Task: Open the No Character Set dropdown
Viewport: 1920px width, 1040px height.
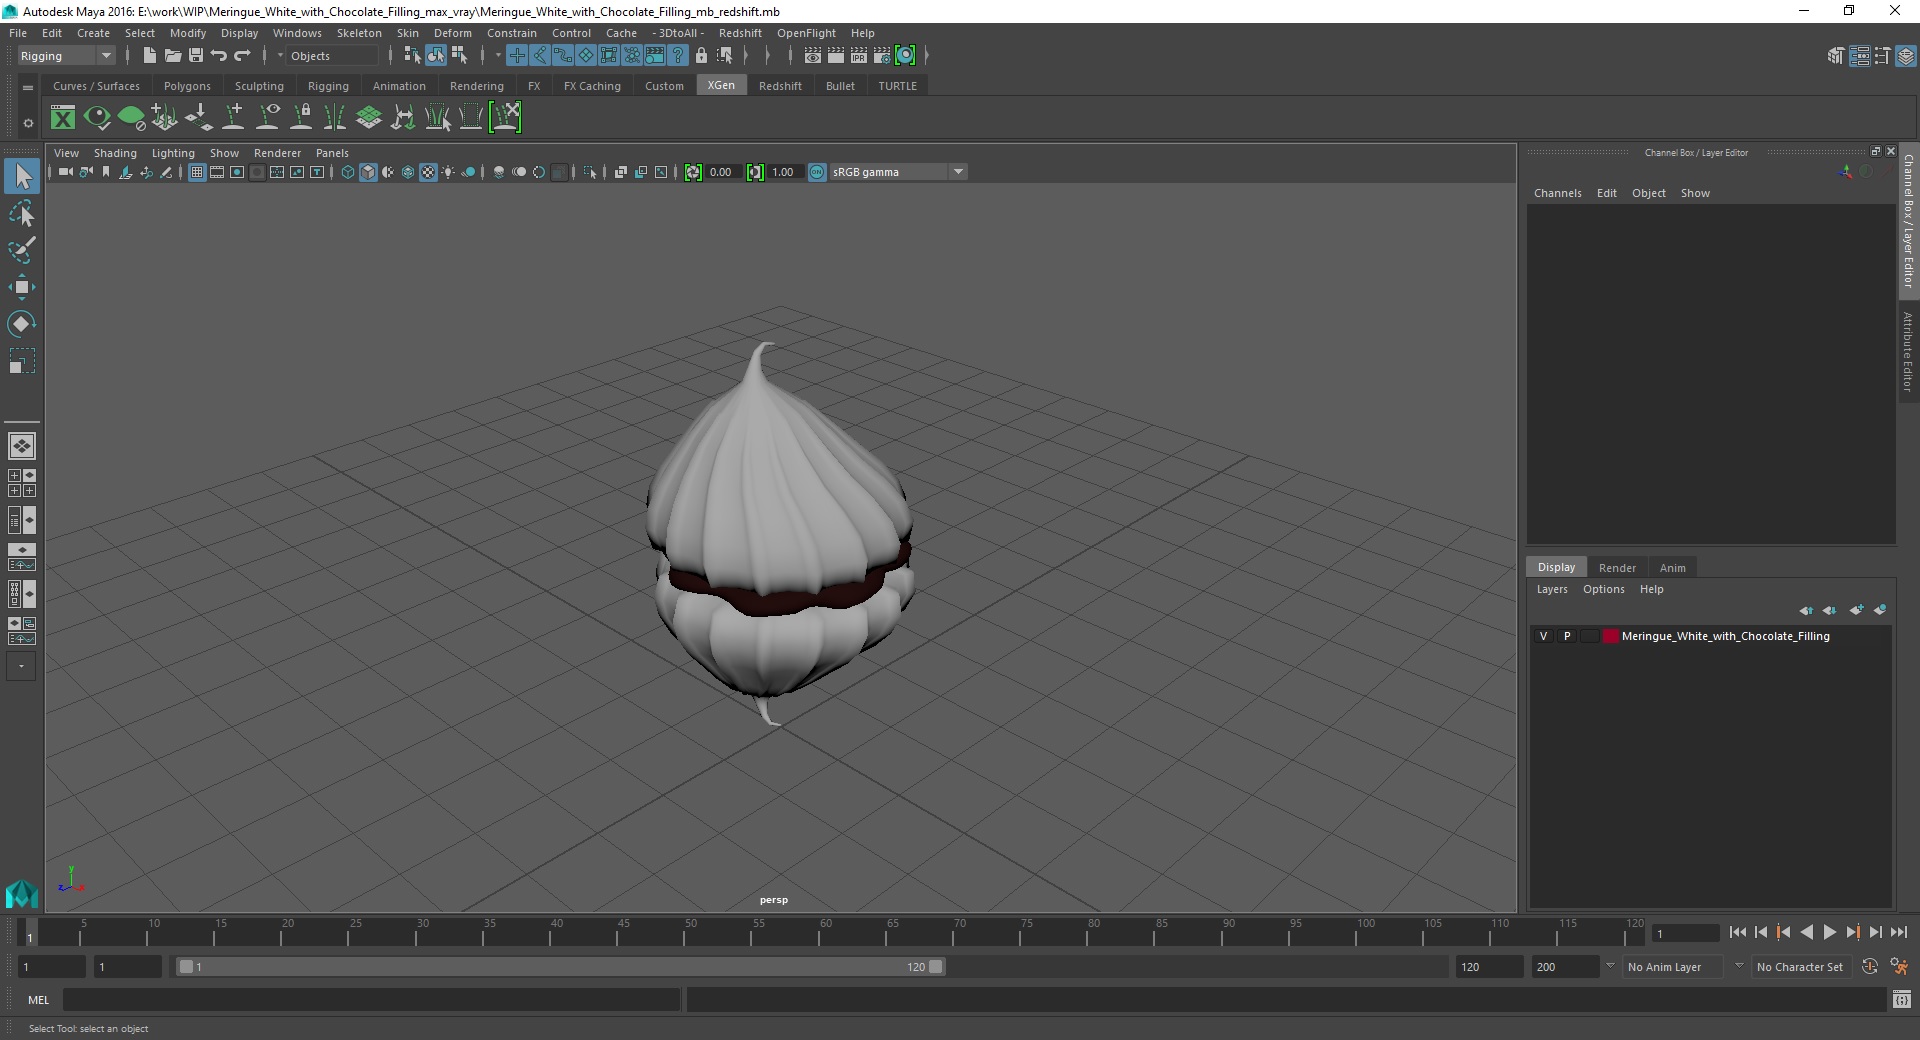Action: click(x=1800, y=967)
